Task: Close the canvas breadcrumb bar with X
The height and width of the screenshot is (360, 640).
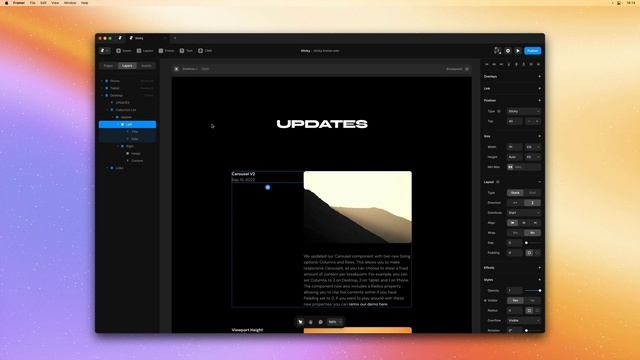Action: coord(176,69)
